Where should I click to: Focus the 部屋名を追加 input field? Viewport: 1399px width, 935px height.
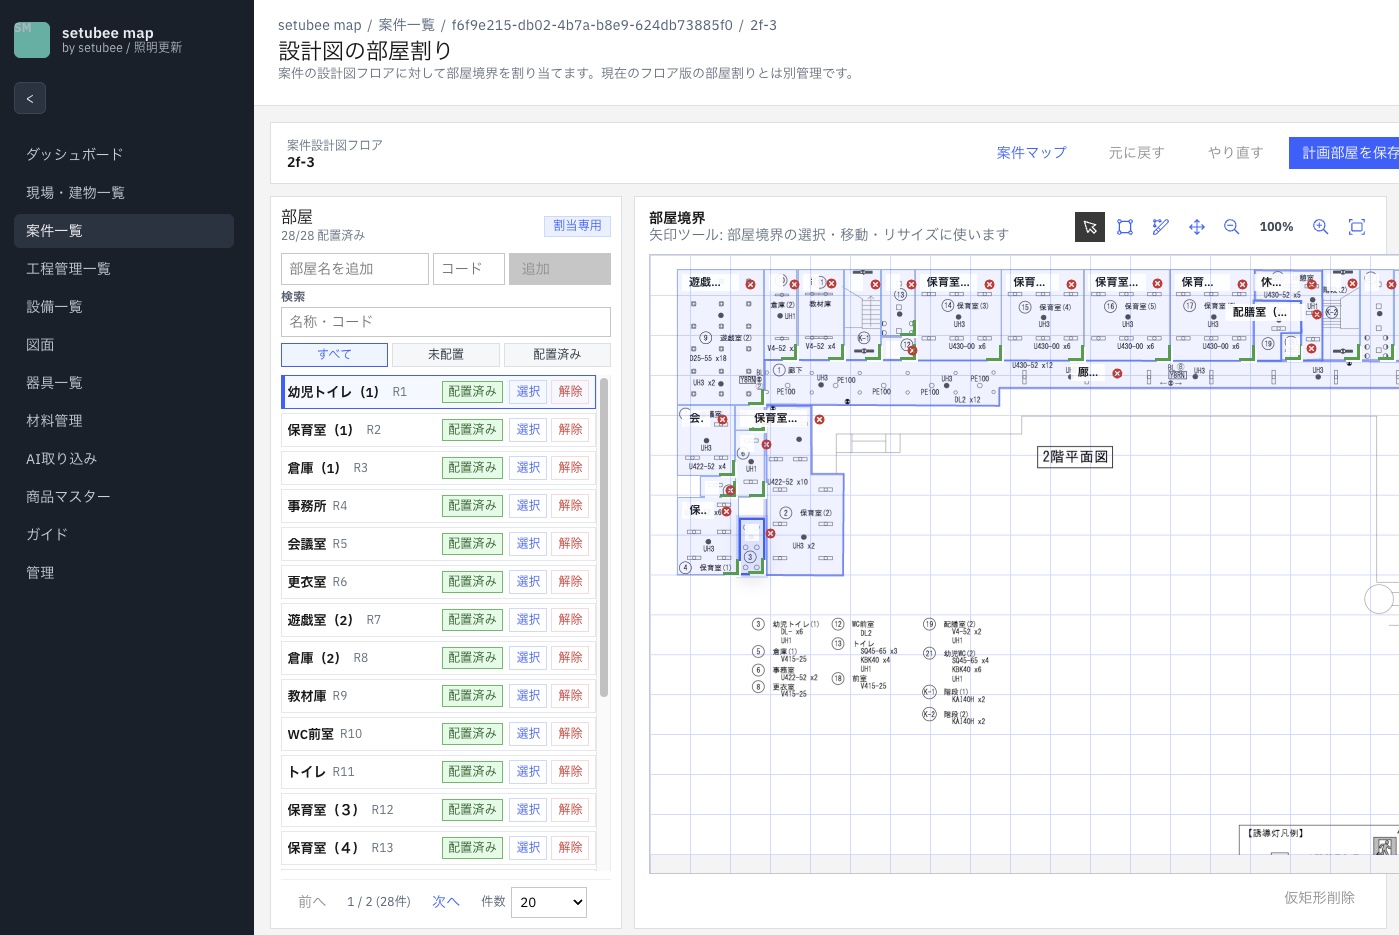click(355, 269)
